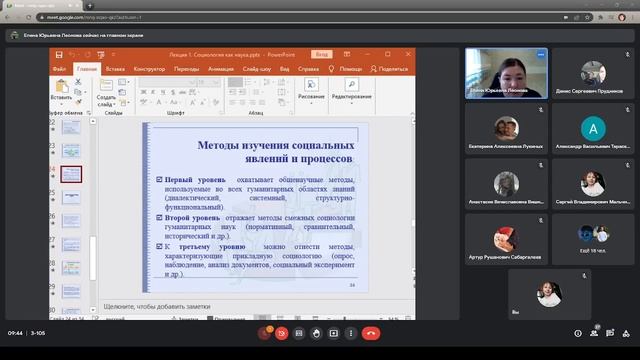Click Артур Рушанович participant tile
The image size is (640, 360).
pyautogui.click(x=506, y=239)
